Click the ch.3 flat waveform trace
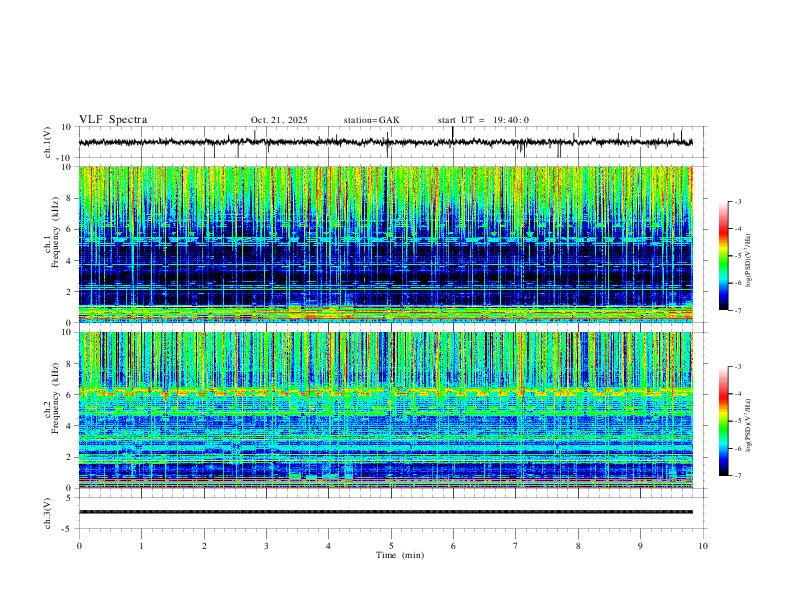This screenshot has height=612, width=792. [x=385, y=512]
